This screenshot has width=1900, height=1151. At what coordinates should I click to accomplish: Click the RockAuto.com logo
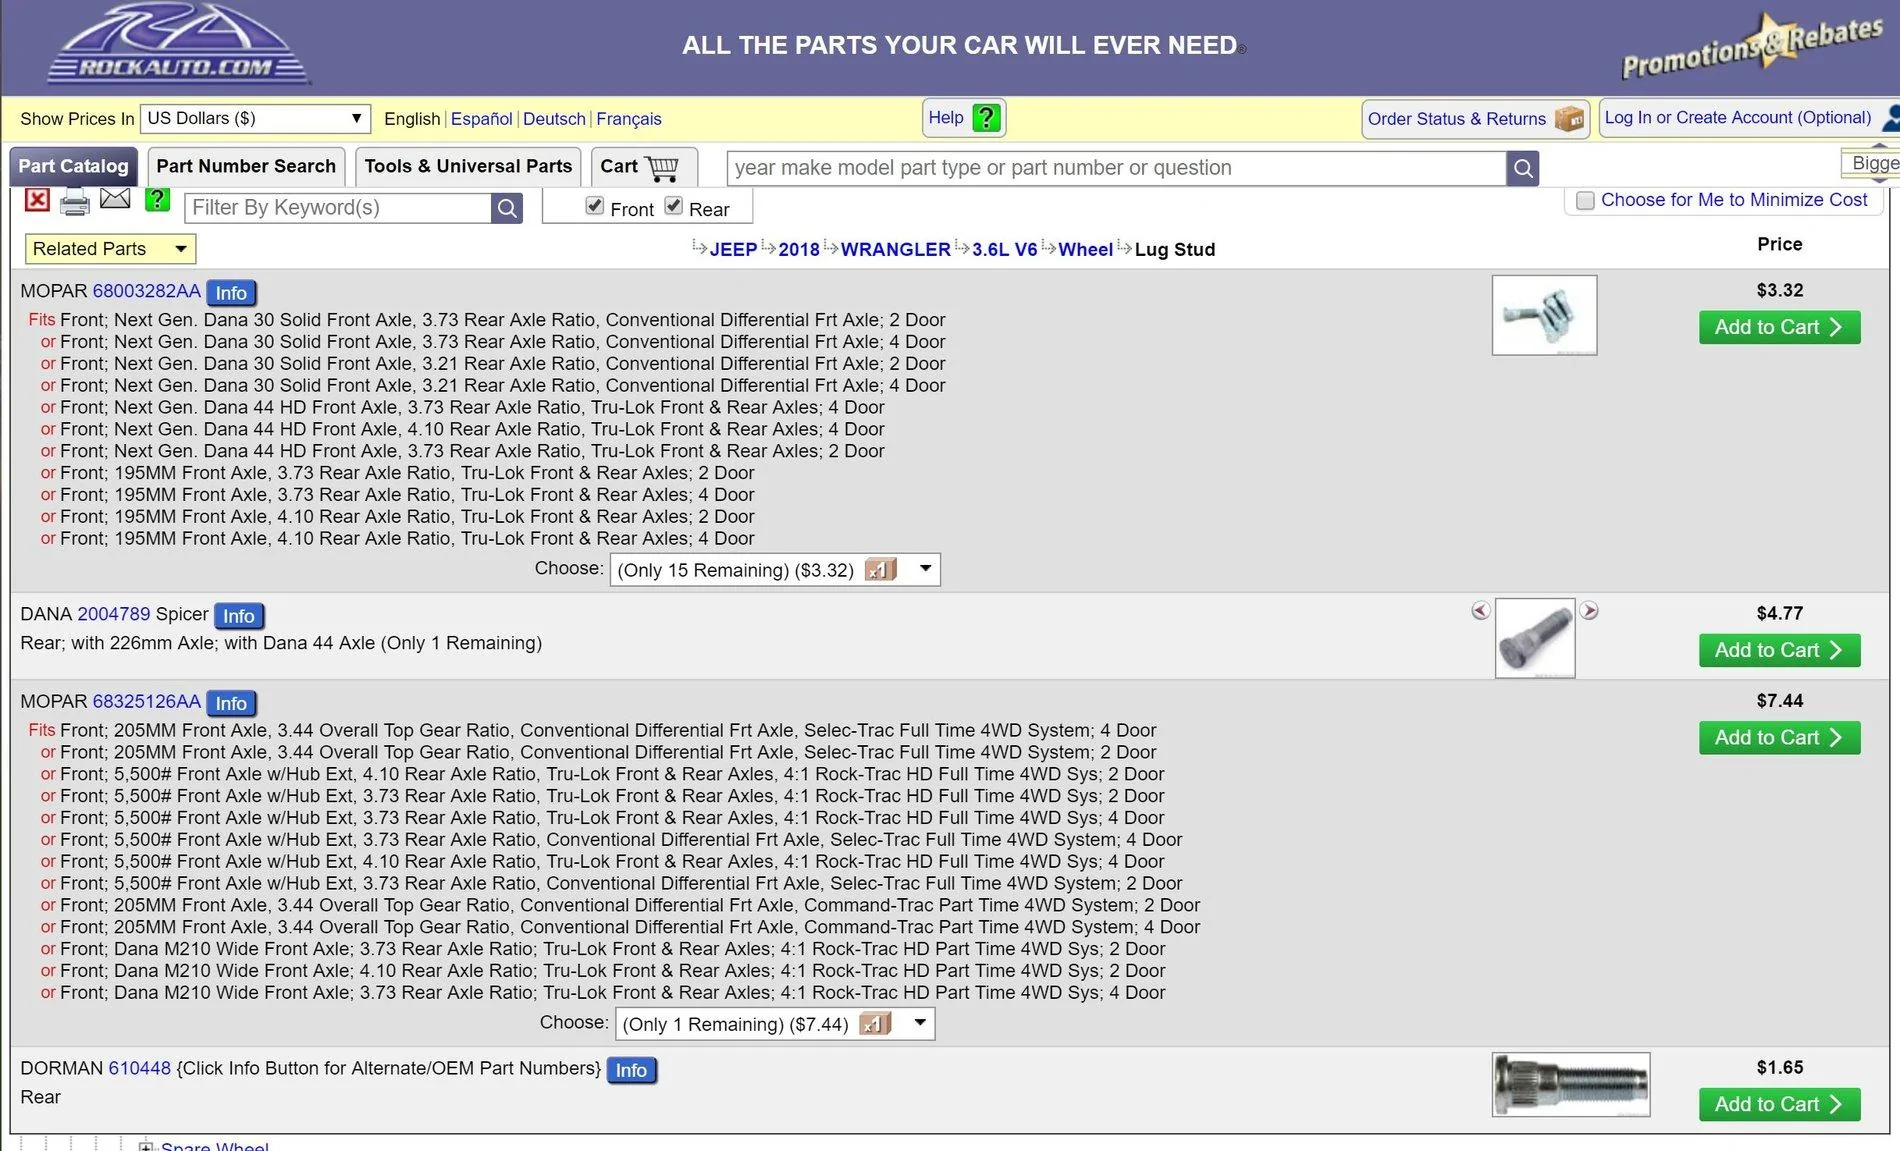(178, 44)
